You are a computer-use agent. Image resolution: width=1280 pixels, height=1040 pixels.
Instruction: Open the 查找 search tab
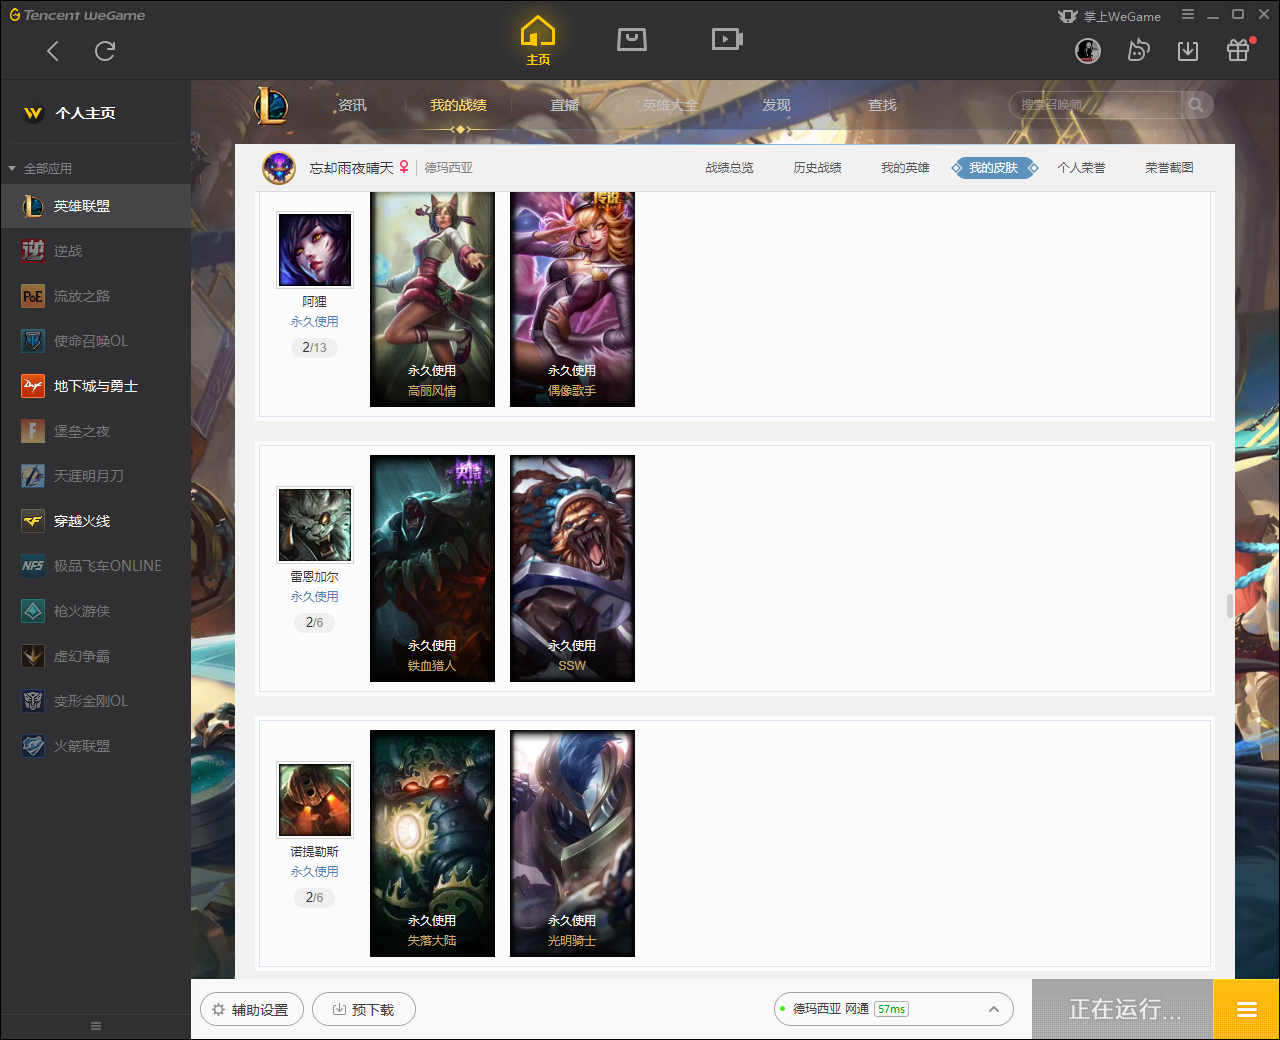(x=882, y=105)
